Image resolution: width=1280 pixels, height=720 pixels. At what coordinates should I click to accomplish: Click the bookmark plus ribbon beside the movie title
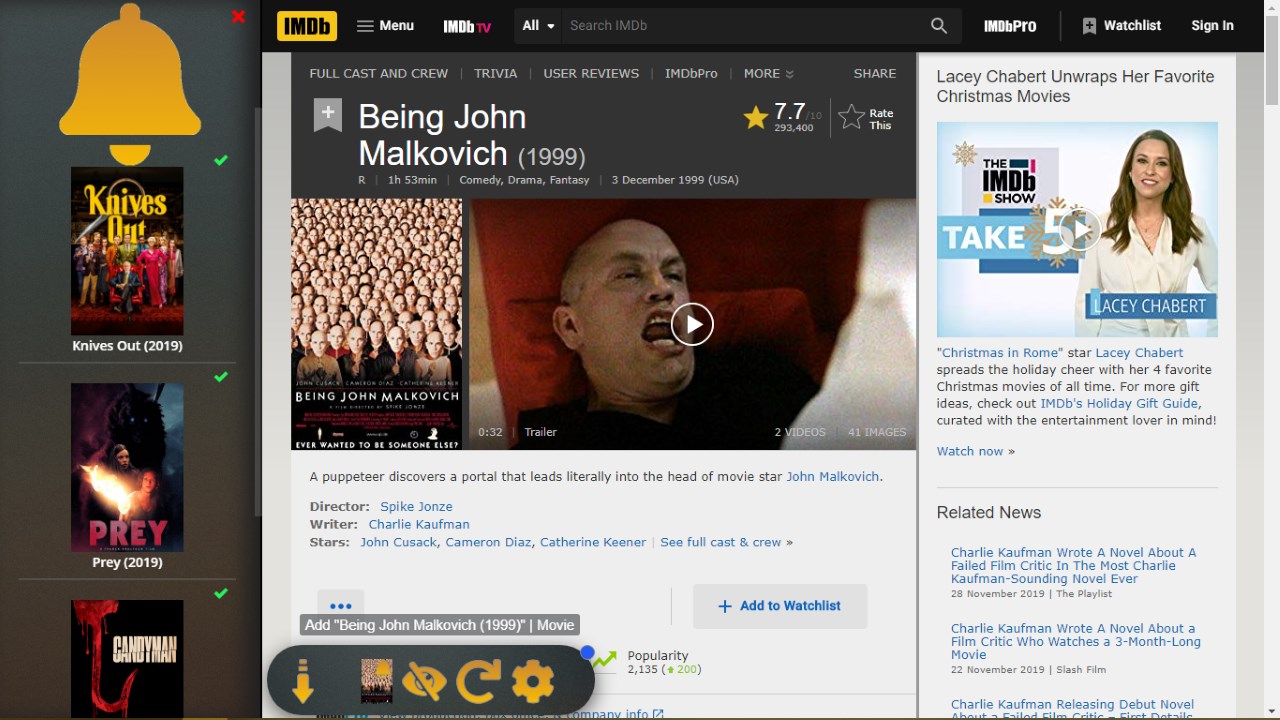coord(328,115)
